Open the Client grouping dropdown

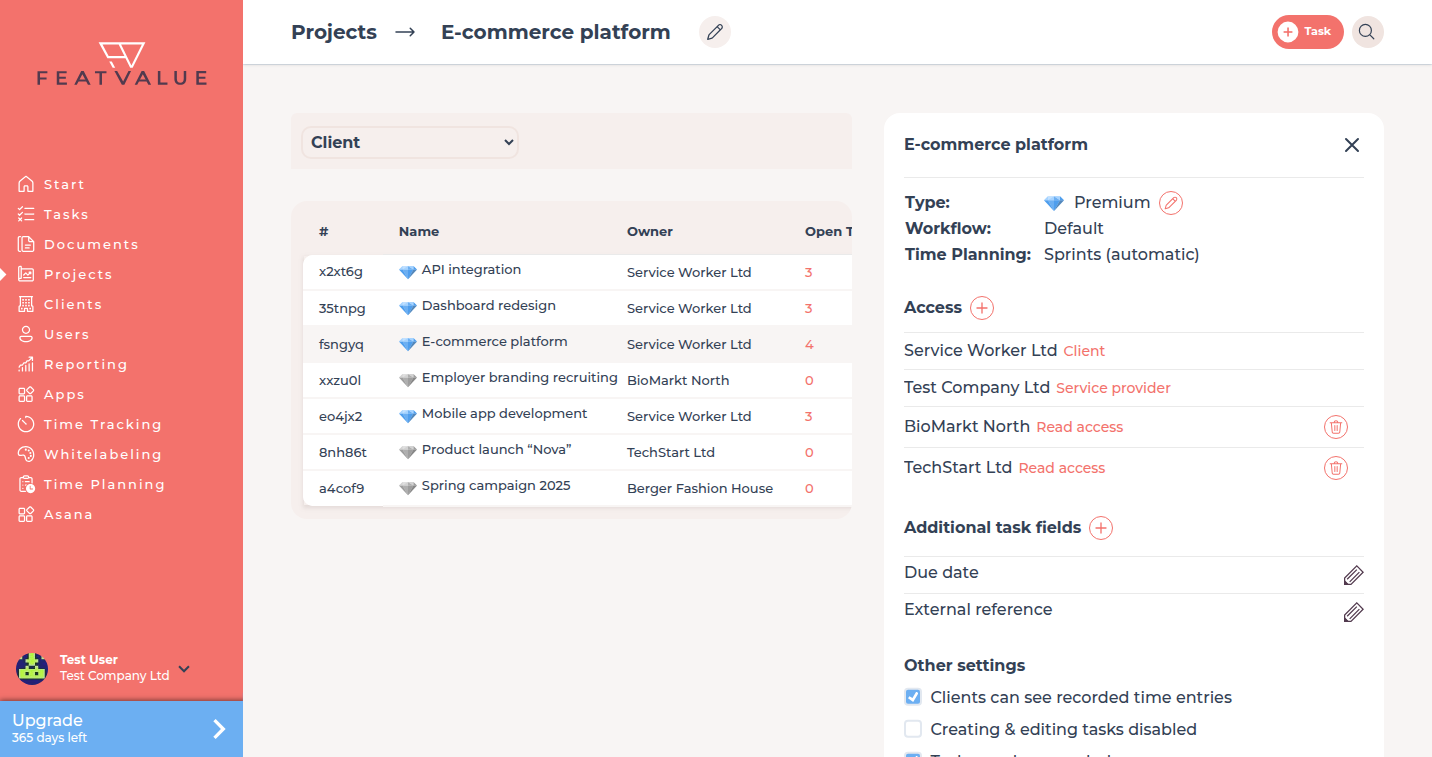click(x=410, y=142)
